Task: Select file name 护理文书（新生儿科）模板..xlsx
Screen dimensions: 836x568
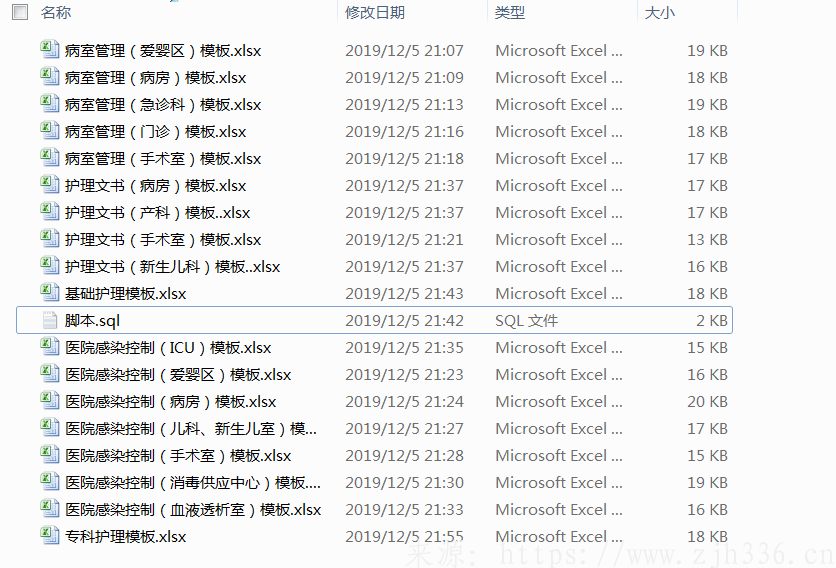Action: pyautogui.click(x=172, y=267)
